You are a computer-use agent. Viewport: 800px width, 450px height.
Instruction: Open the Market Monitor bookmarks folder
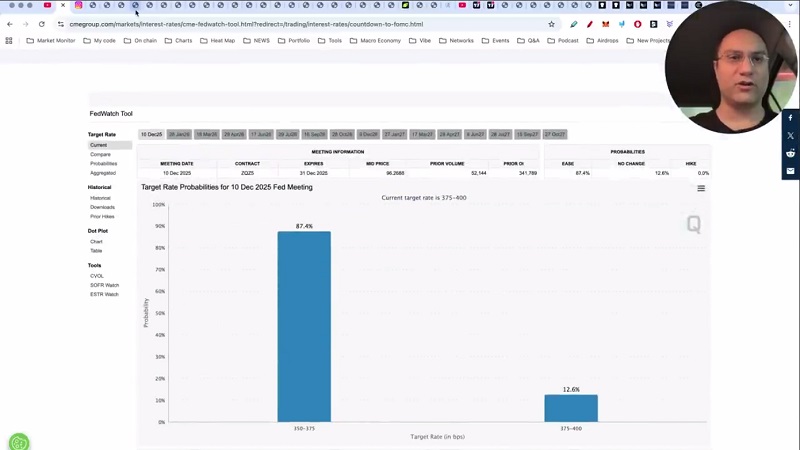click(50, 41)
